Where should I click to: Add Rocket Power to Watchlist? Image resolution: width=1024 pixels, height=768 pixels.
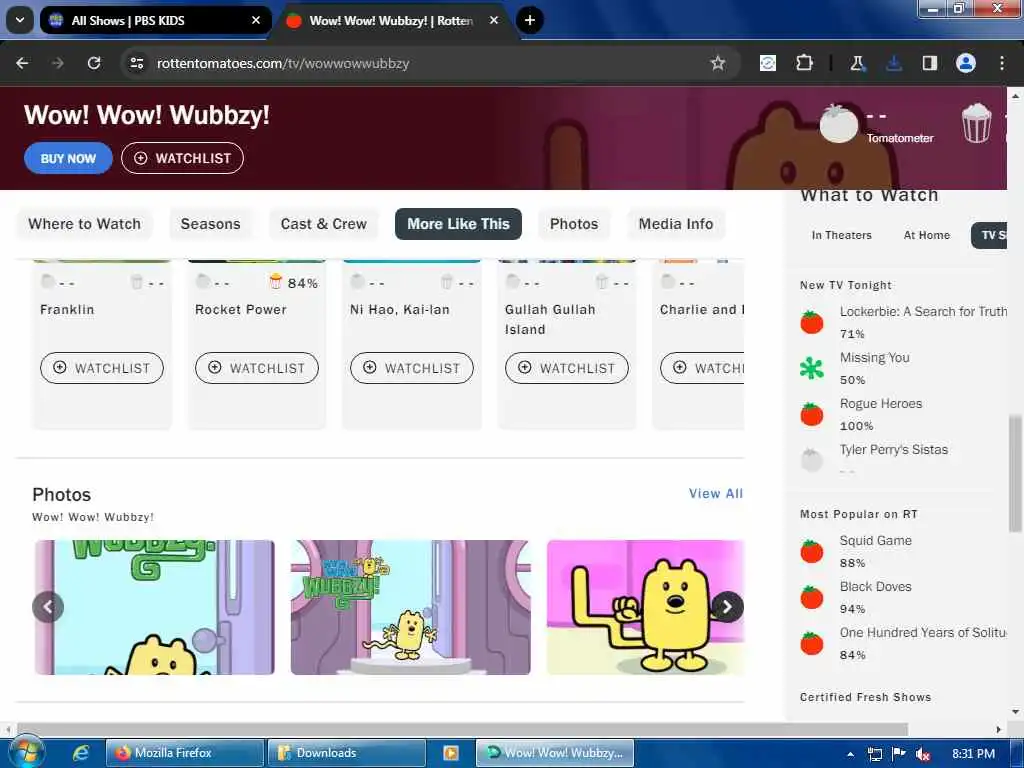point(257,368)
